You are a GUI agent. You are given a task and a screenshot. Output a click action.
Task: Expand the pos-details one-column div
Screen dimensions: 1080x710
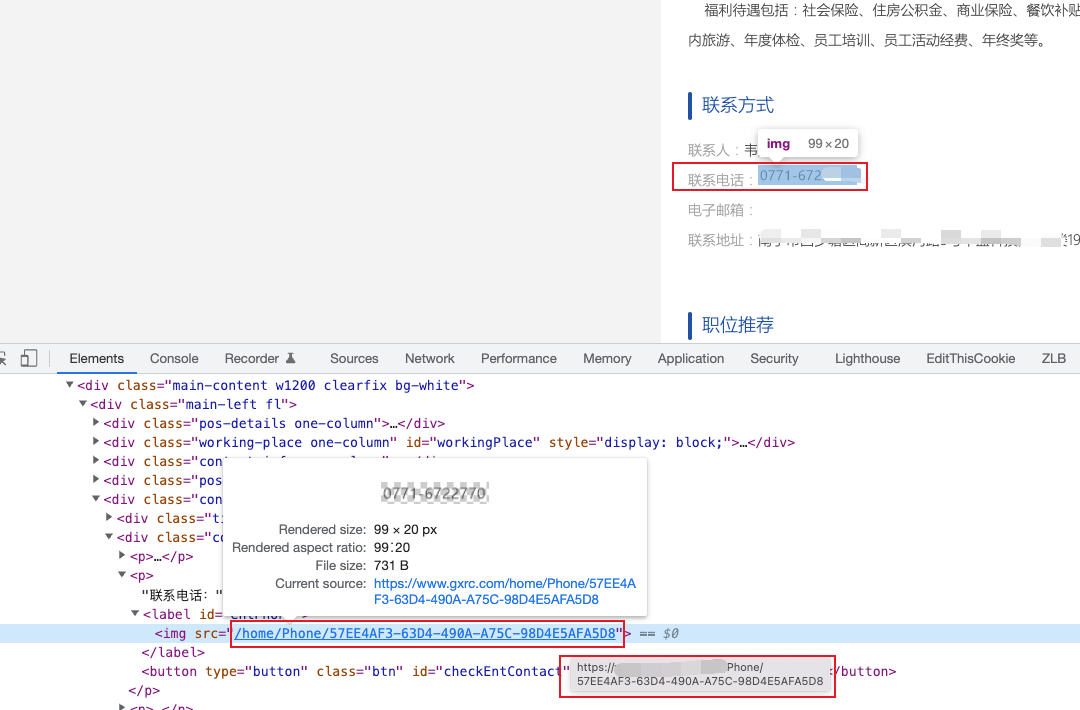[96, 422]
